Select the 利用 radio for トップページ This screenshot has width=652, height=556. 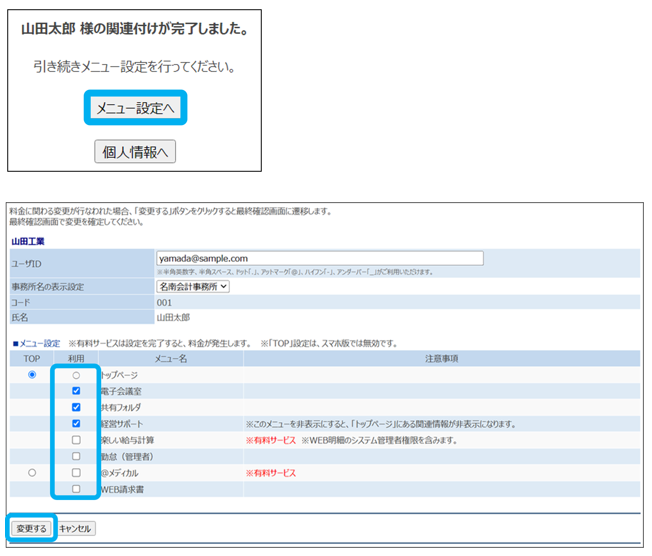76,375
